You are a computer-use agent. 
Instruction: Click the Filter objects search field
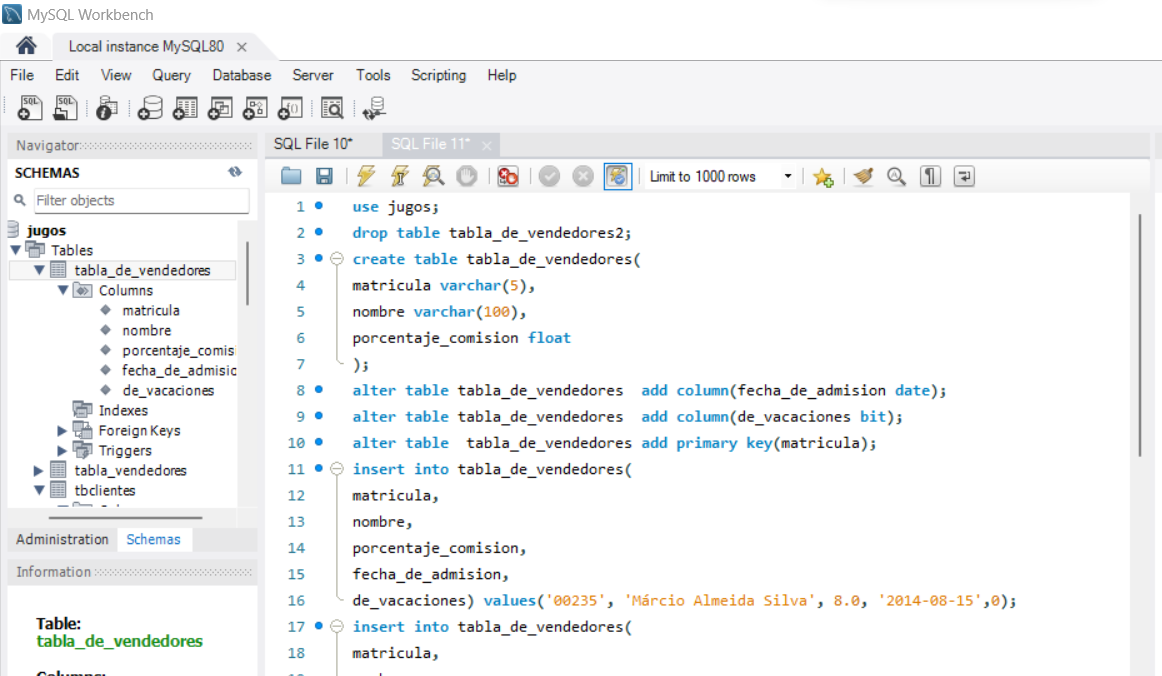[141, 200]
